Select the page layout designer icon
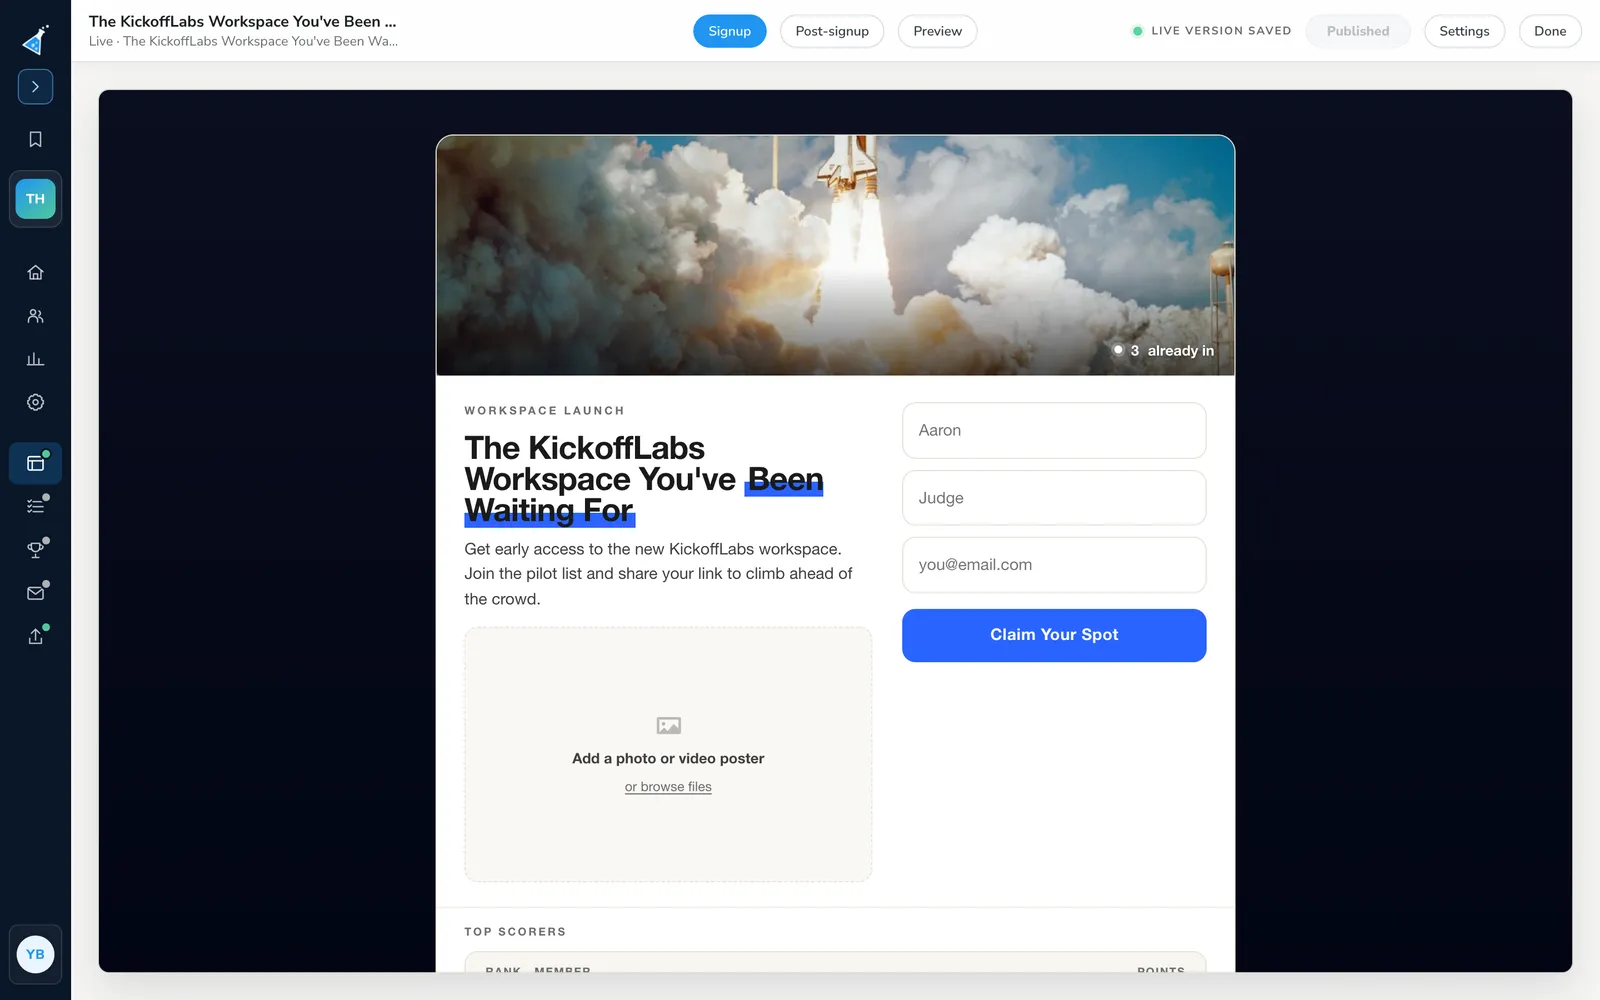Image resolution: width=1600 pixels, height=1000 pixels. (35, 463)
